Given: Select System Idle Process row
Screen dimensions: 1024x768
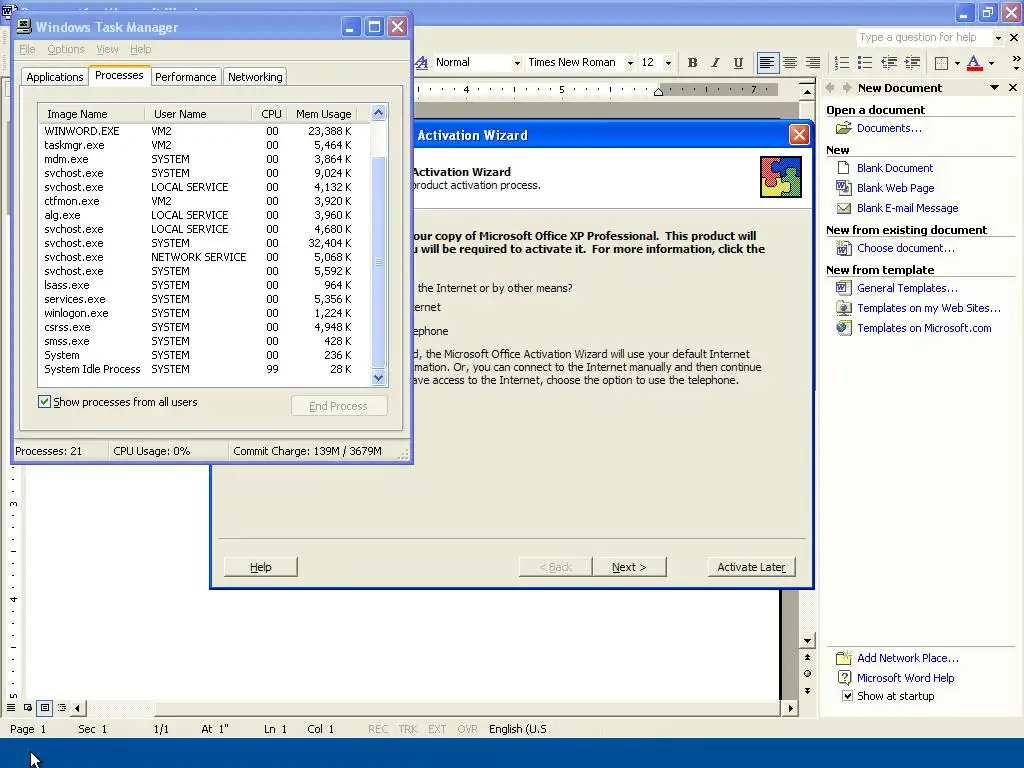Looking at the screenshot, I should tap(204, 369).
